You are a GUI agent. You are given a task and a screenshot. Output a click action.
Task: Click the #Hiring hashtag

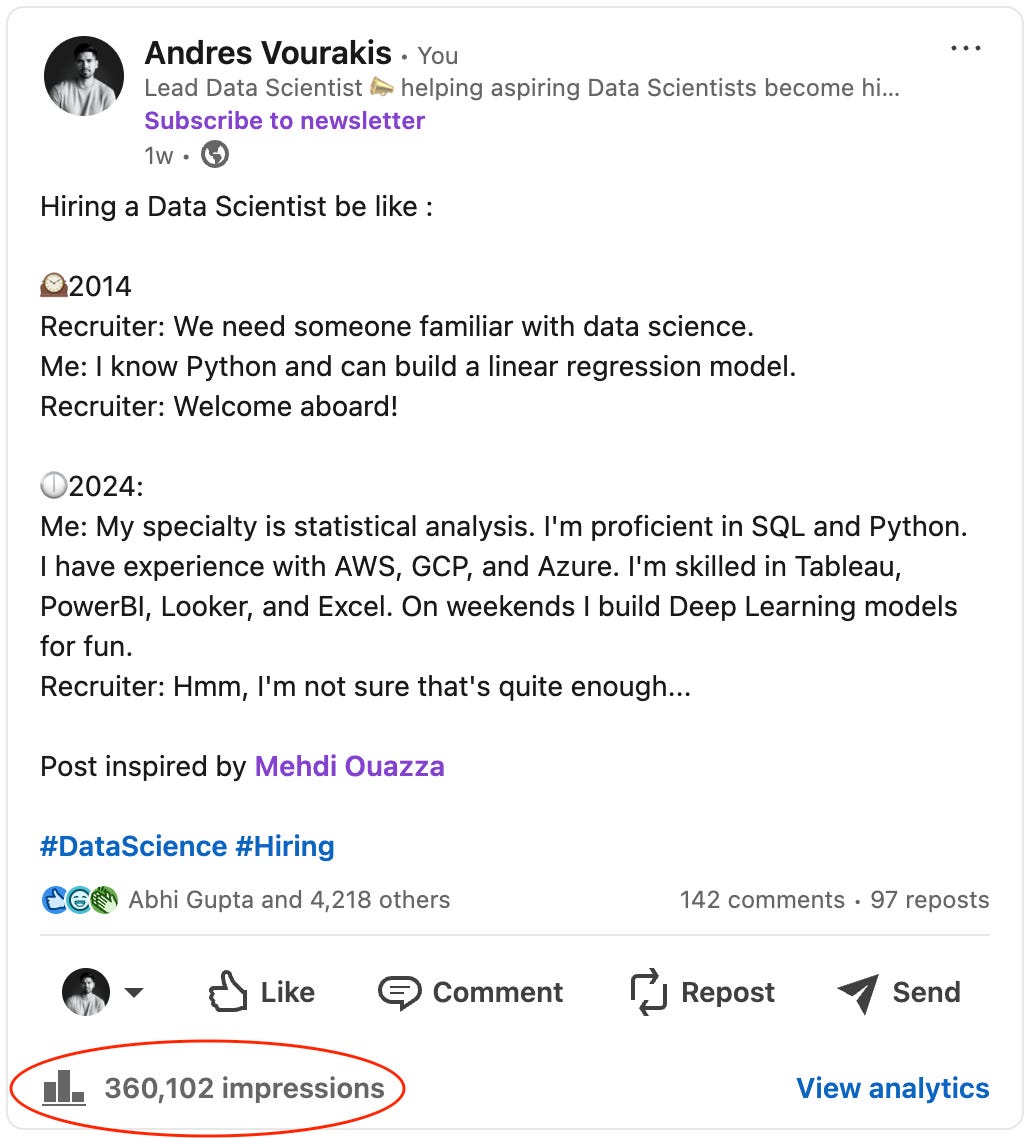(285, 846)
